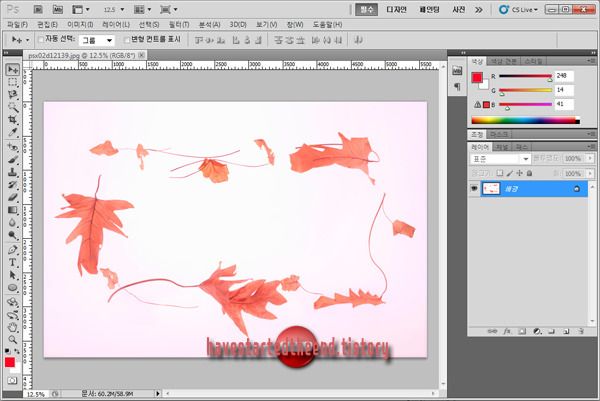Switch to the 마스크 tab
The height and width of the screenshot is (401, 600).
tap(499, 135)
